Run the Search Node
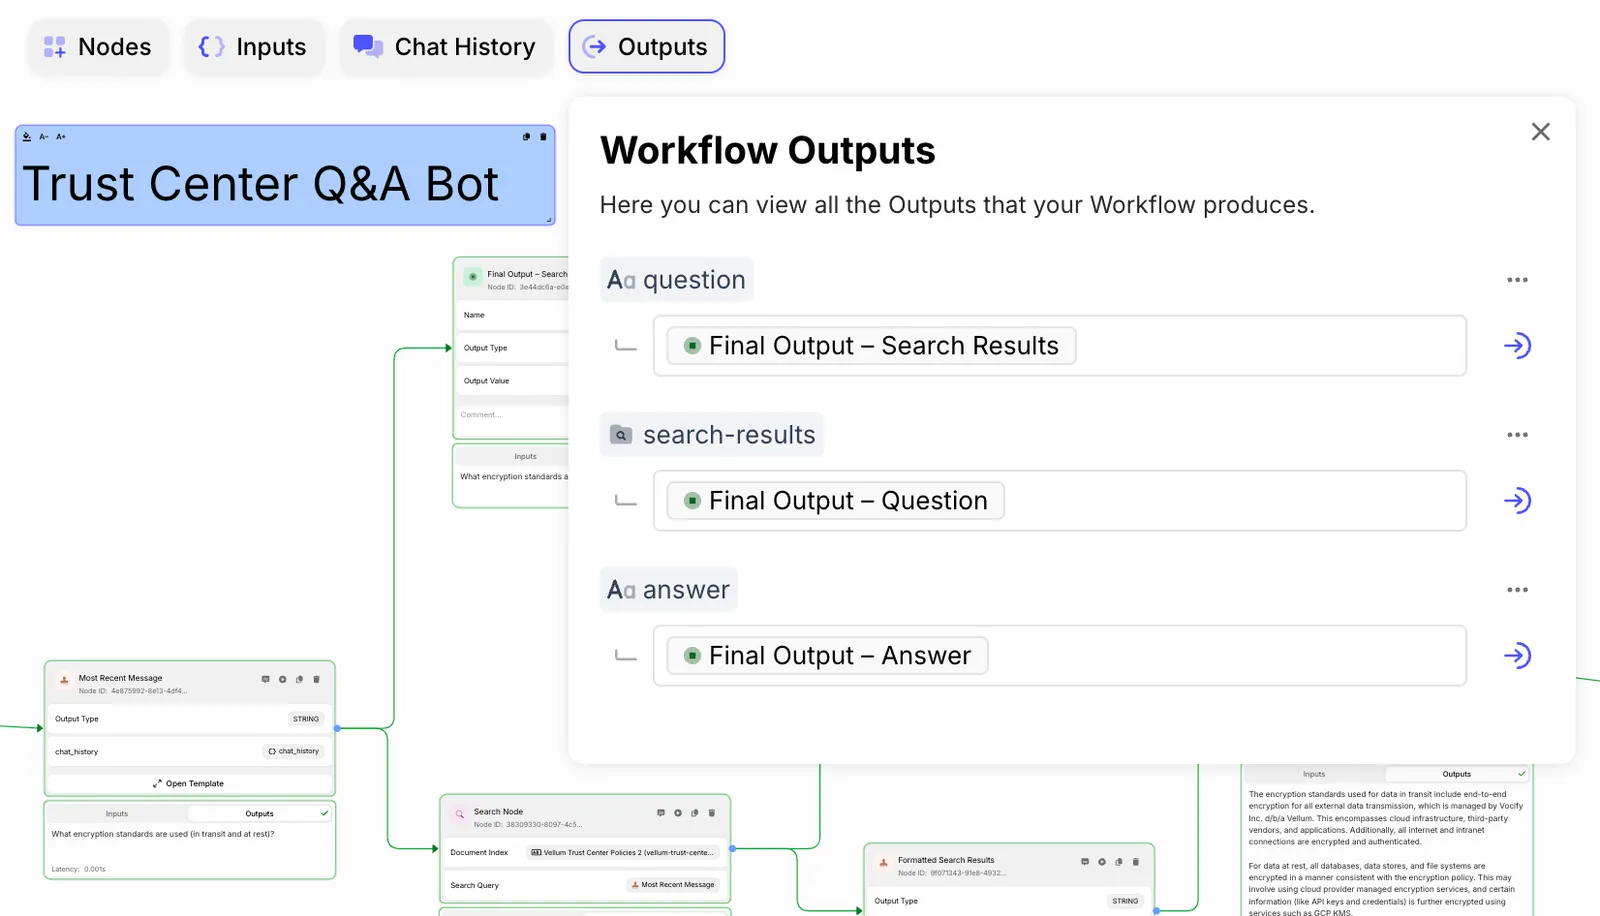Viewport: 1600px width, 916px height. [x=677, y=813]
